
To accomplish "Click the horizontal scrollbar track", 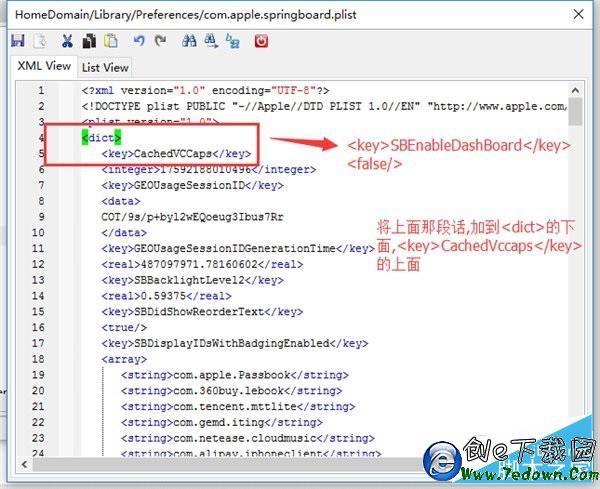I will [226, 465].
